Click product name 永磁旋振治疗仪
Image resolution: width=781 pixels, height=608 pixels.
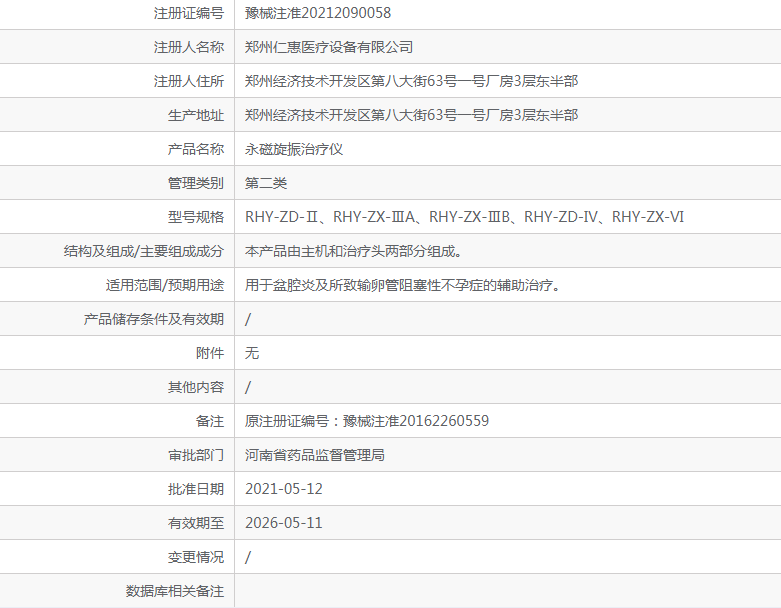[x=294, y=149]
